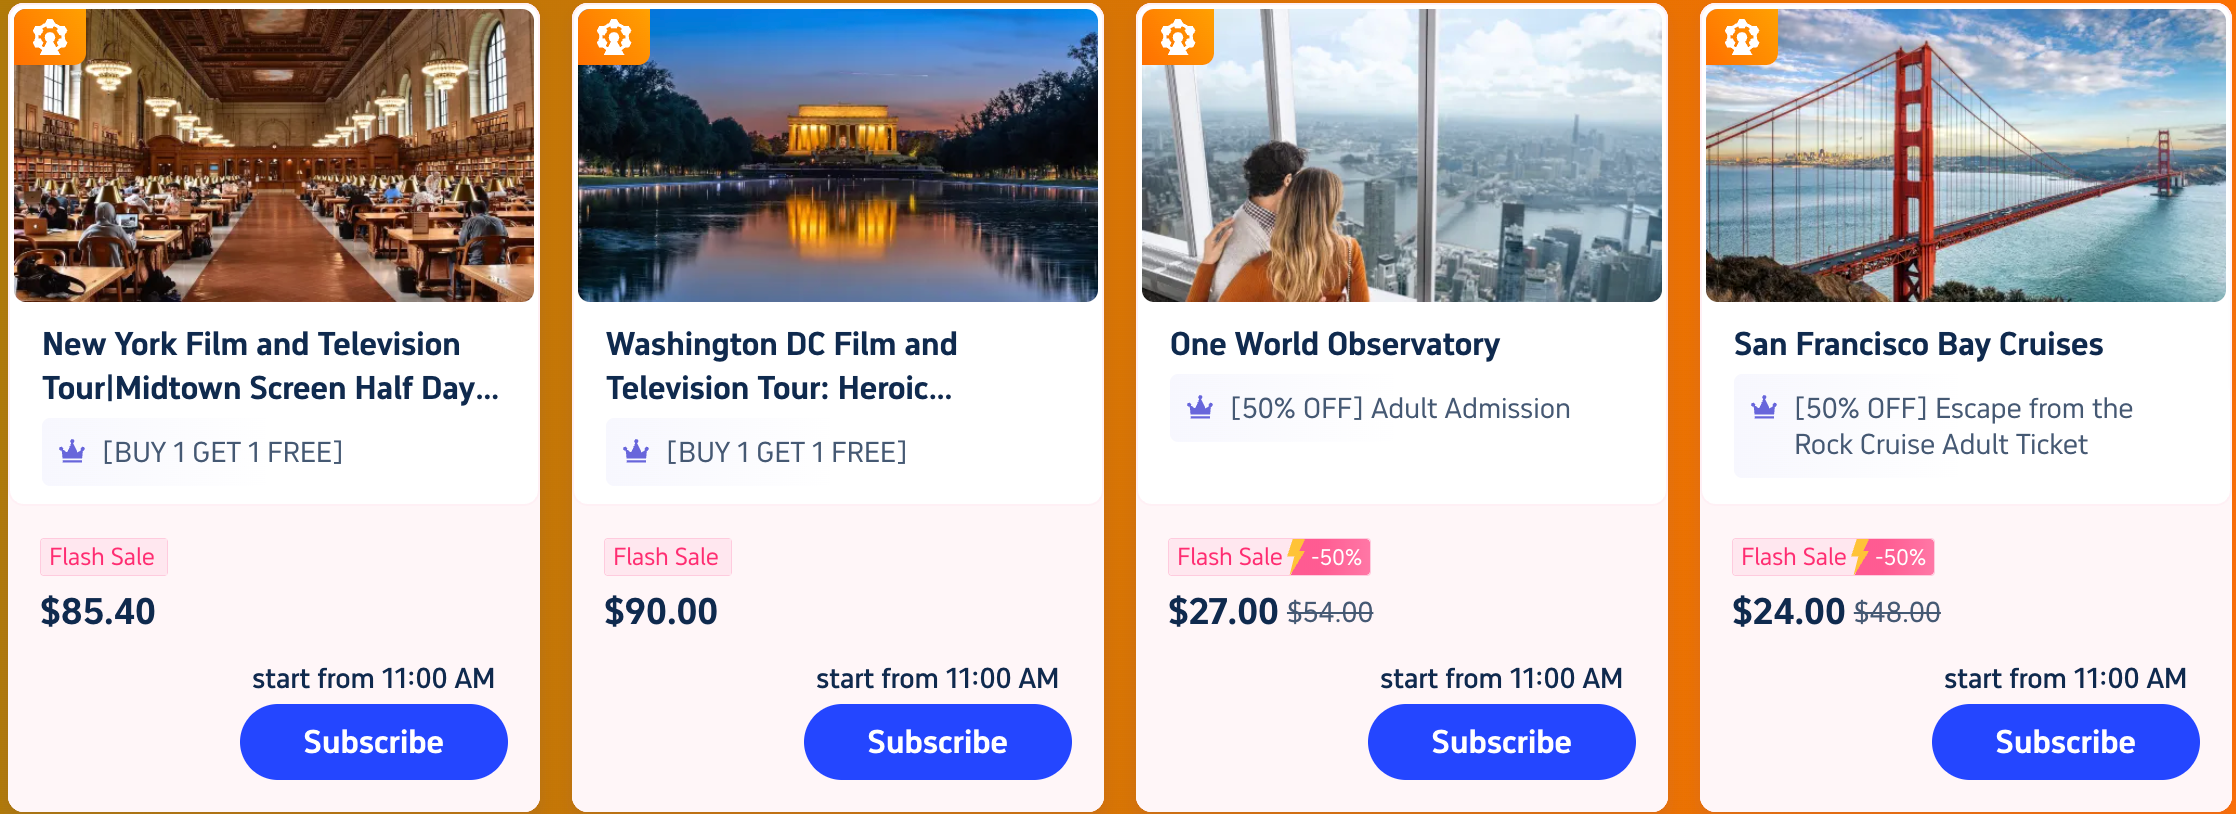Click crown icon beside New York BUY 1 GET 1 FREE
The height and width of the screenshot is (814, 2236).
72,452
